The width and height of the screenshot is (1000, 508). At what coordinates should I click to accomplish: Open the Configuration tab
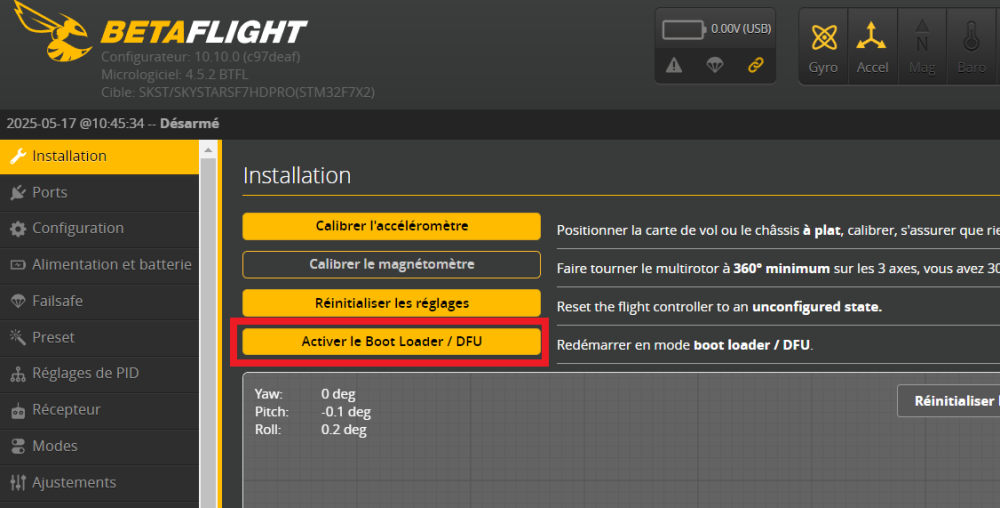(77, 228)
